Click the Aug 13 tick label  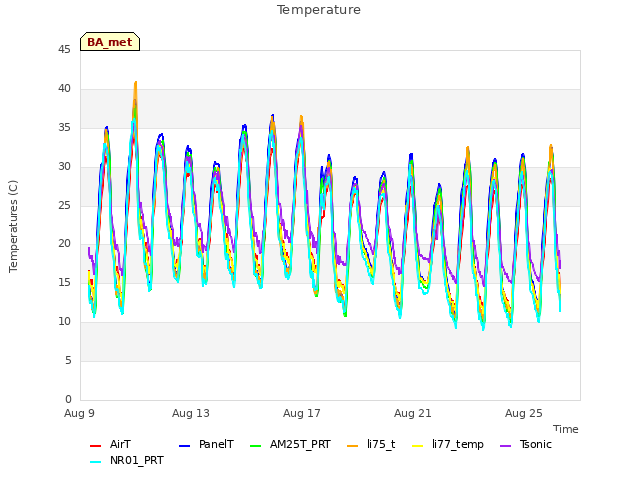(x=191, y=413)
